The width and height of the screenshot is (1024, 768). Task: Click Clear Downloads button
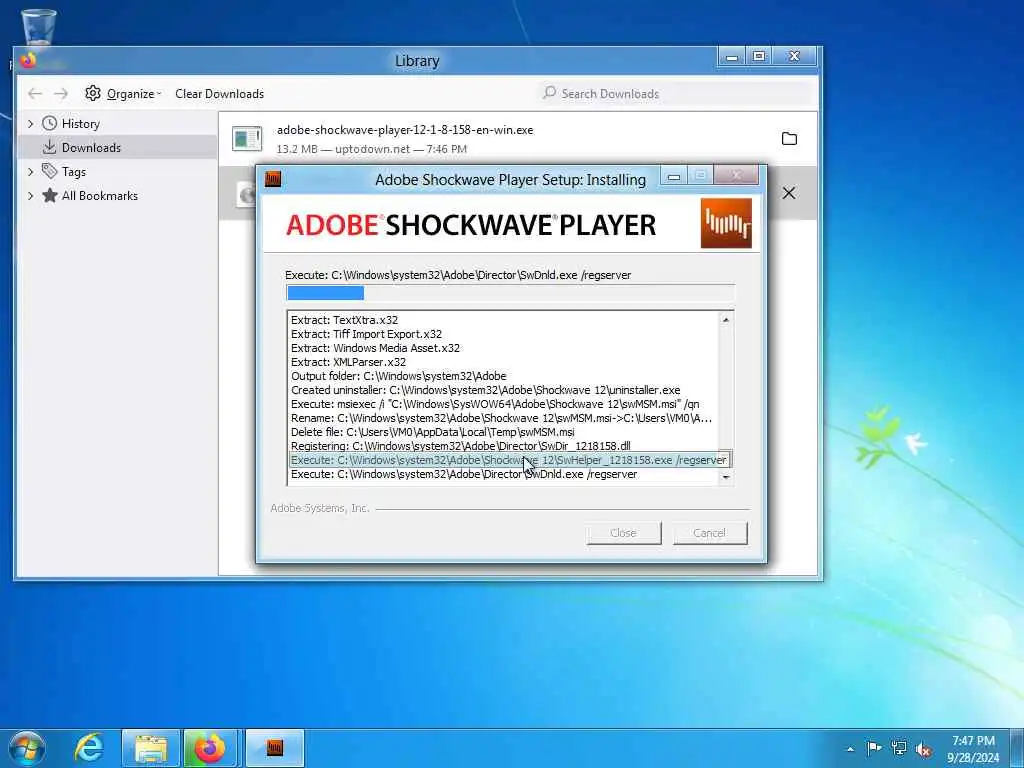(x=219, y=93)
